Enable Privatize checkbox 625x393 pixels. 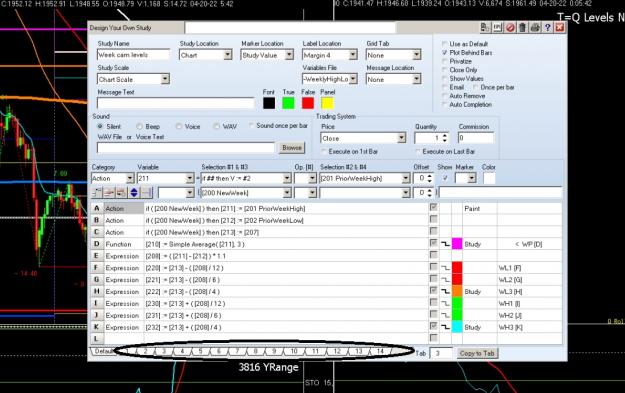[x=444, y=61]
